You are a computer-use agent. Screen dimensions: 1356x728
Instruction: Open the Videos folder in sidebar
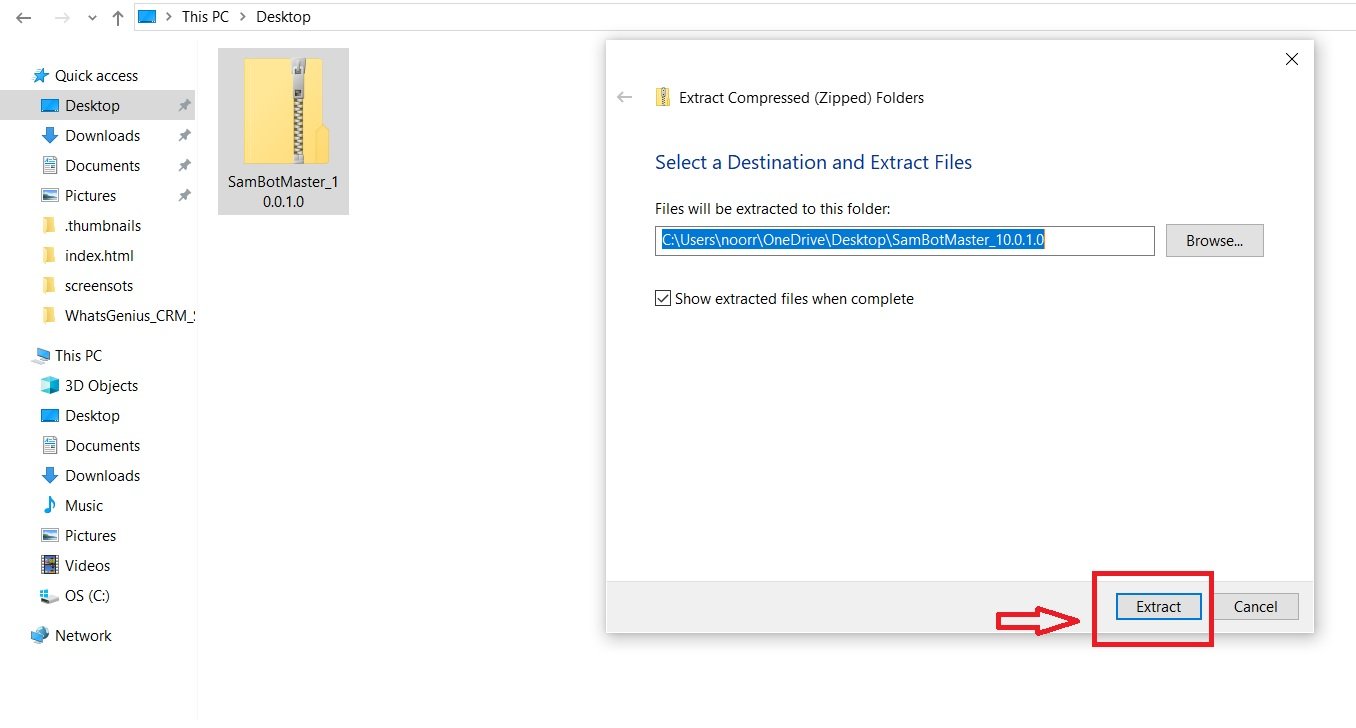click(x=87, y=565)
